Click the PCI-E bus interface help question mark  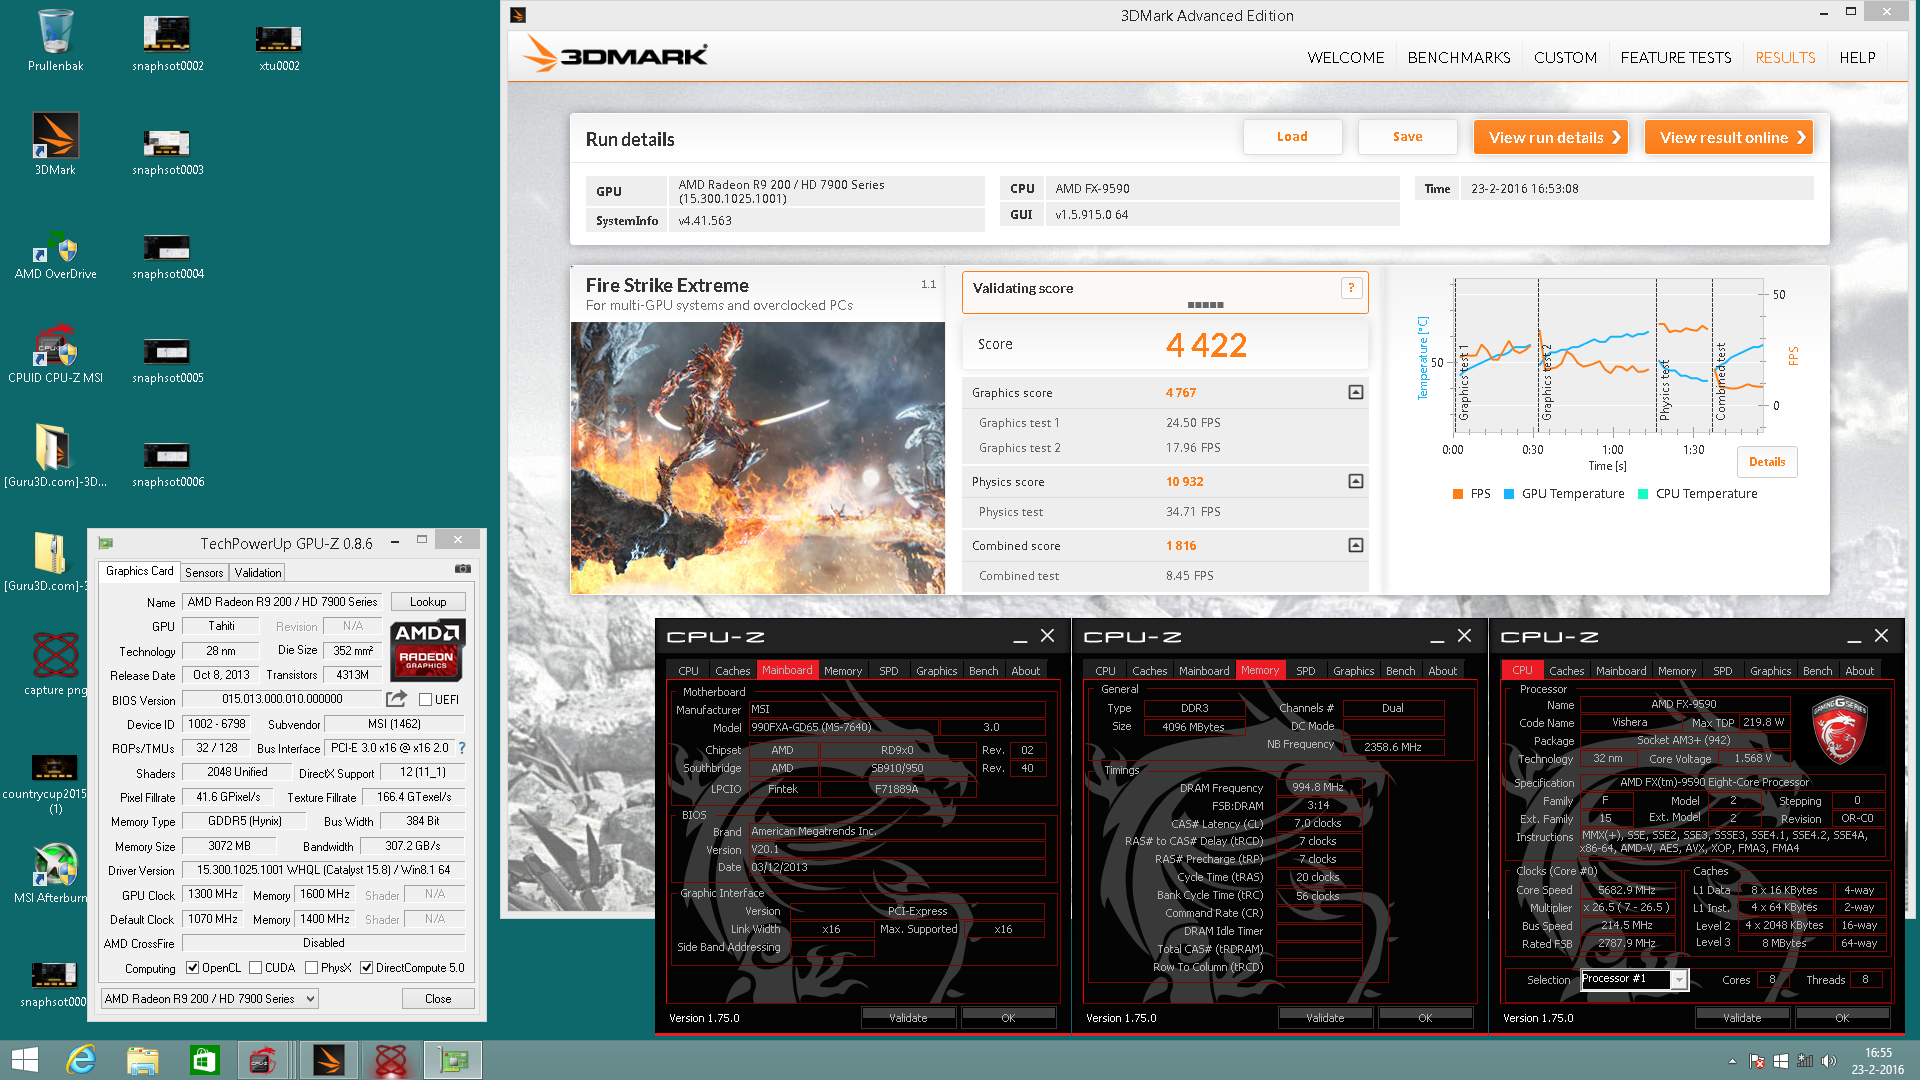click(x=462, y=748)
